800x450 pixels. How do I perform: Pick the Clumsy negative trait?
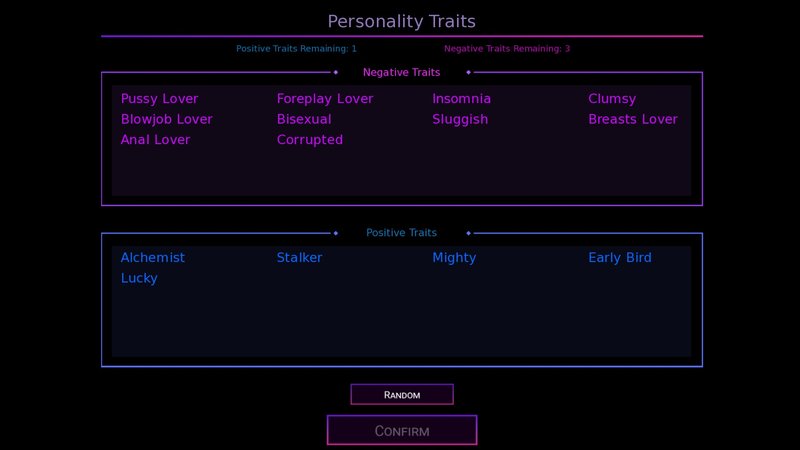(x=612, y=99)
